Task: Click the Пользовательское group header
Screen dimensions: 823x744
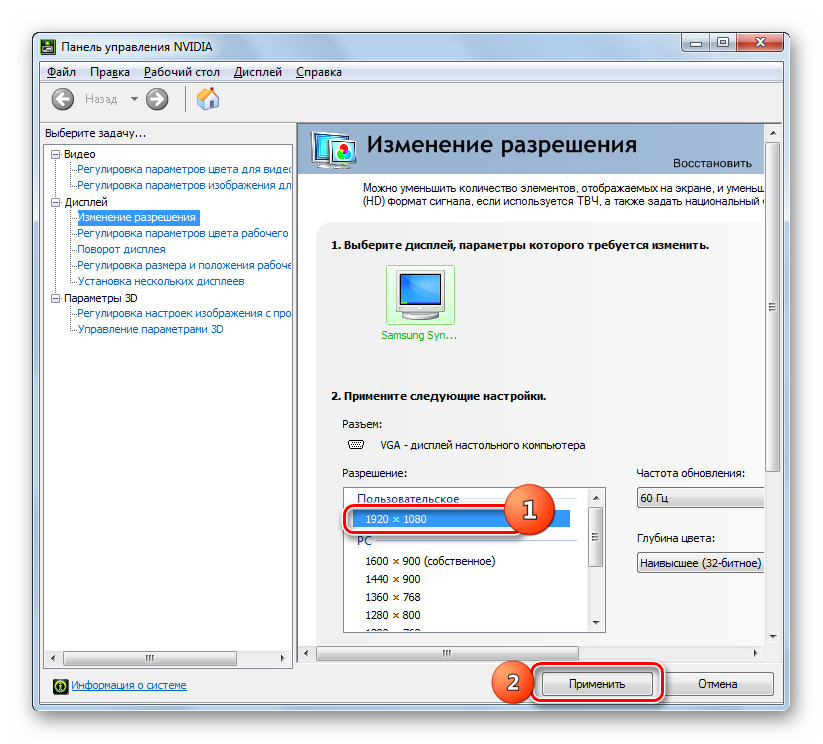Action: [x=408, y=499]
